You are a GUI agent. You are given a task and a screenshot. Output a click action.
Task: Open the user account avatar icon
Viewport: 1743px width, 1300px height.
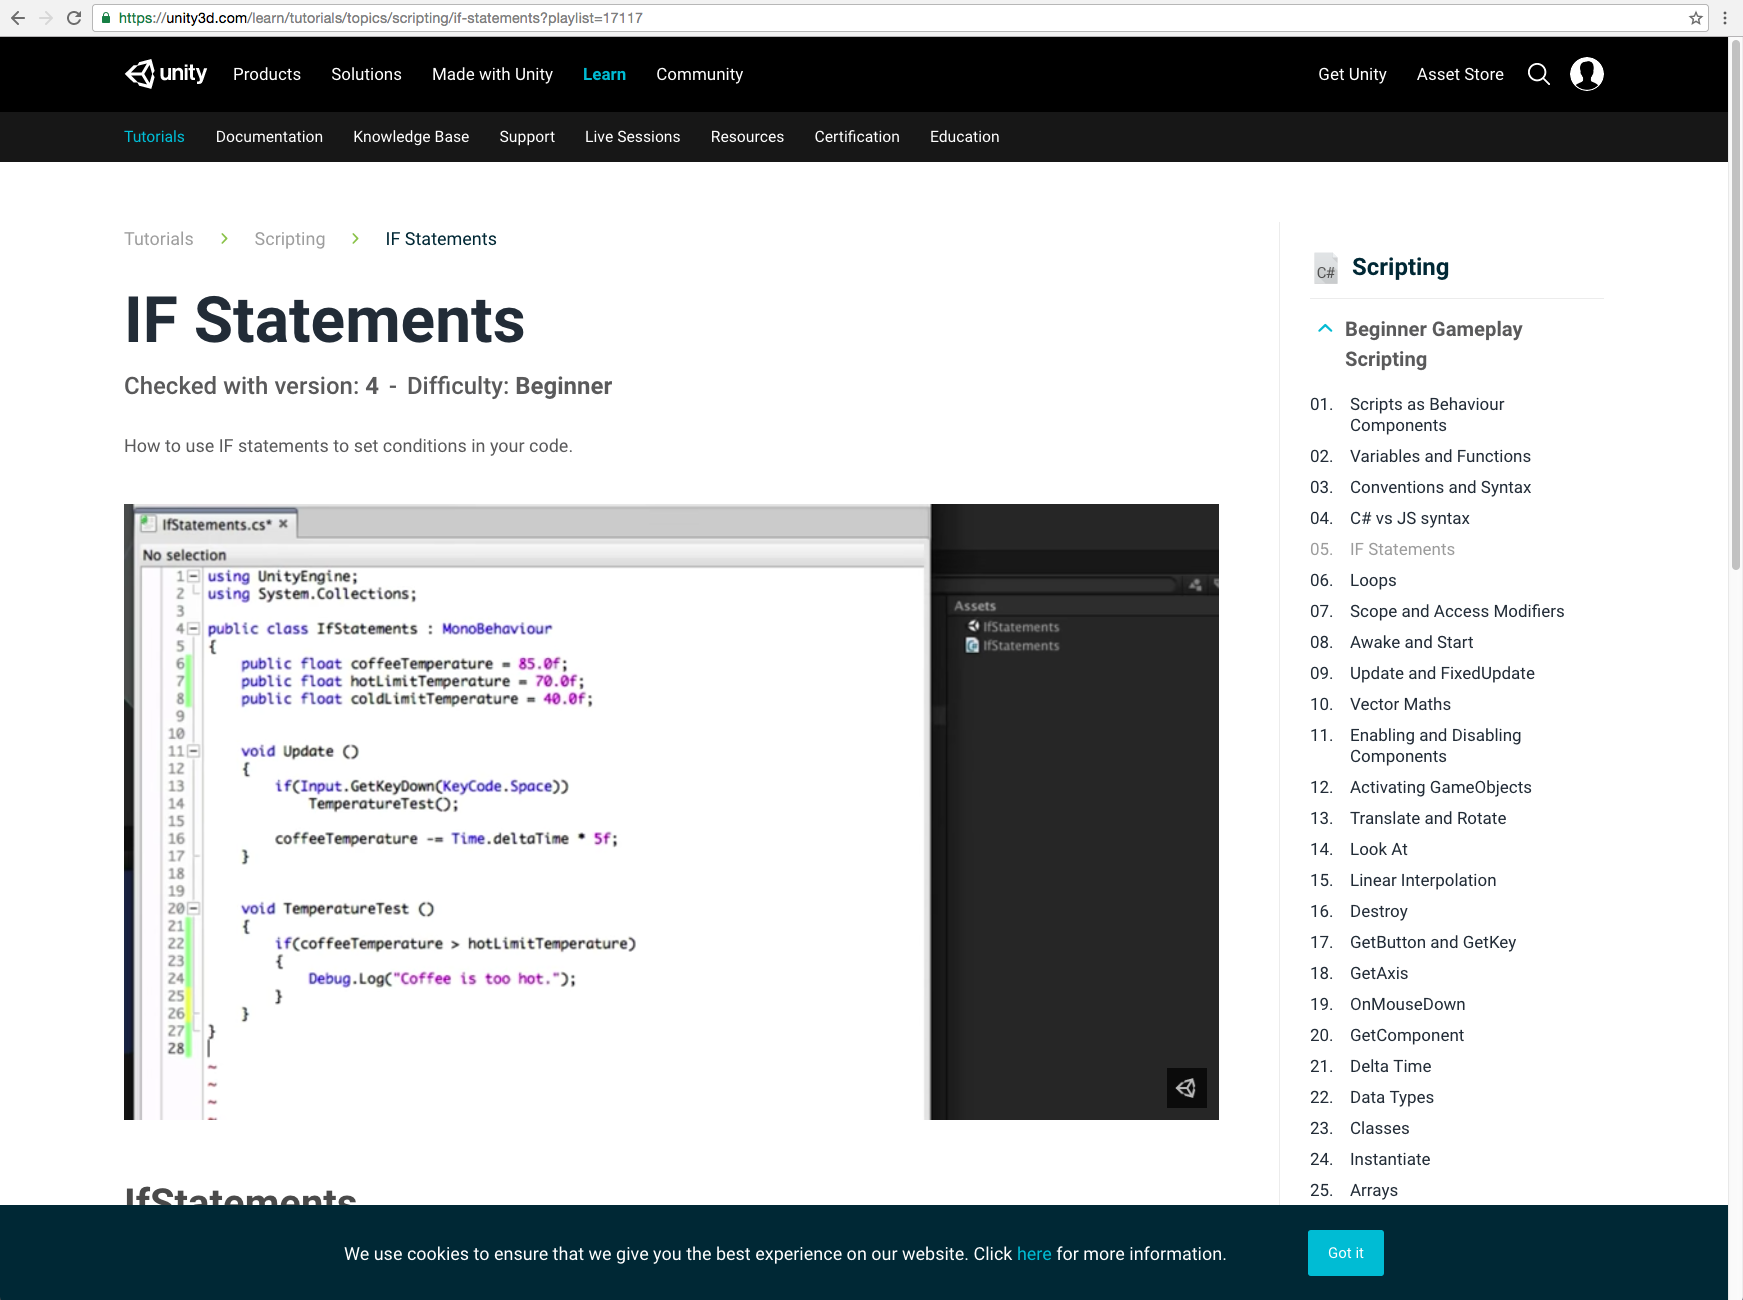click(1587, 74)
